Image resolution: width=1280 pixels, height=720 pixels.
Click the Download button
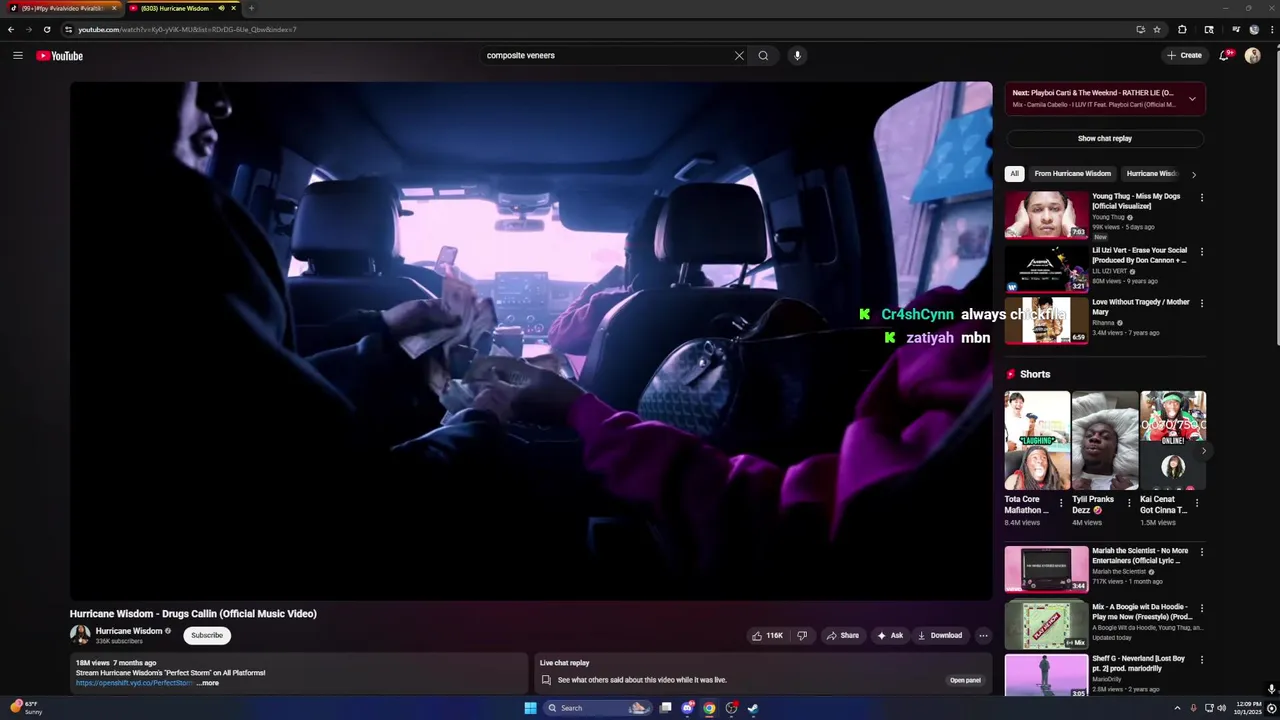pyautogui.click(x=940, y=635)
